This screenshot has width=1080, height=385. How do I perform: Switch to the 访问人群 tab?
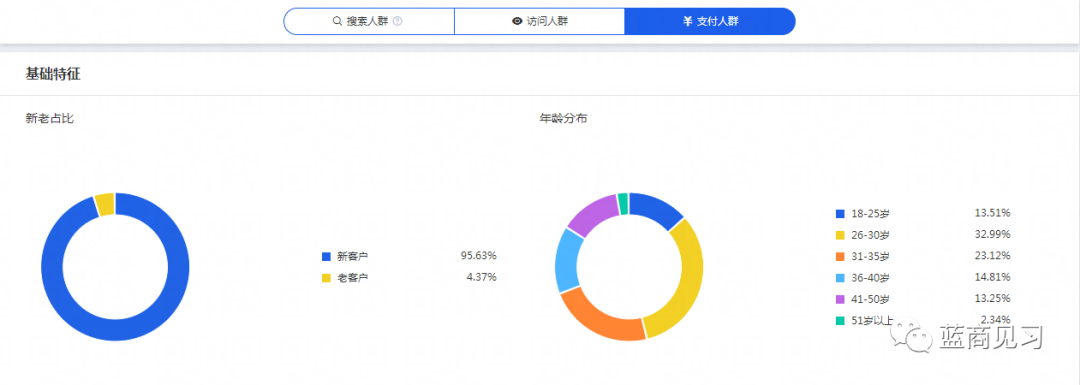(539, 21)
